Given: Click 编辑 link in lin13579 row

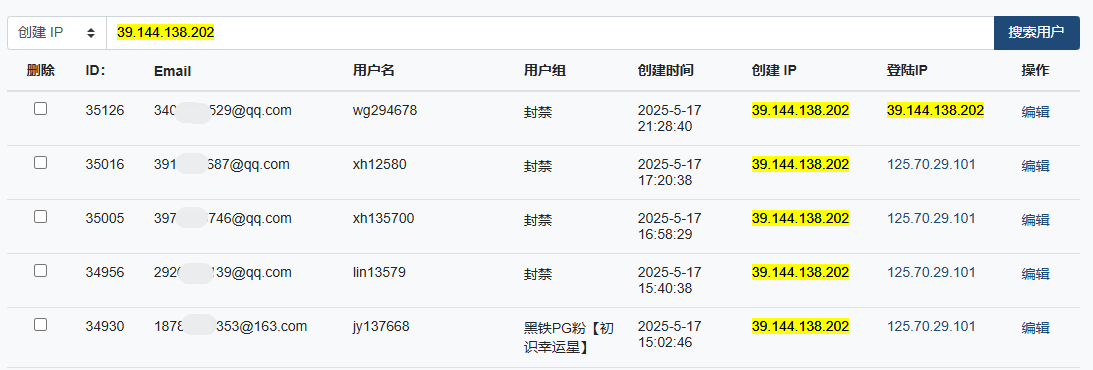Looking at the screenshot, I should pos(1035,274).
